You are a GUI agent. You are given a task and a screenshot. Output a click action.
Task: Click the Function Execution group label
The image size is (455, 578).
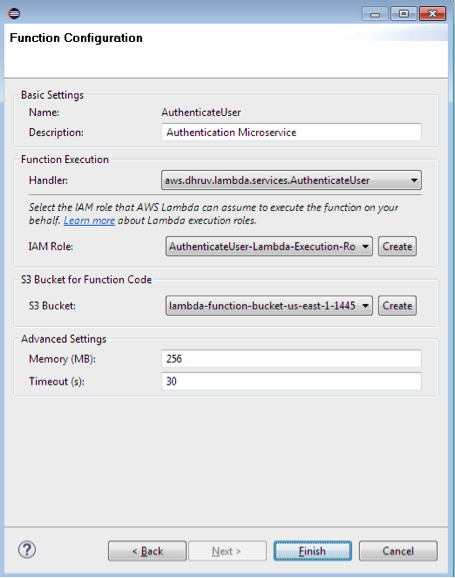[65, 160]
